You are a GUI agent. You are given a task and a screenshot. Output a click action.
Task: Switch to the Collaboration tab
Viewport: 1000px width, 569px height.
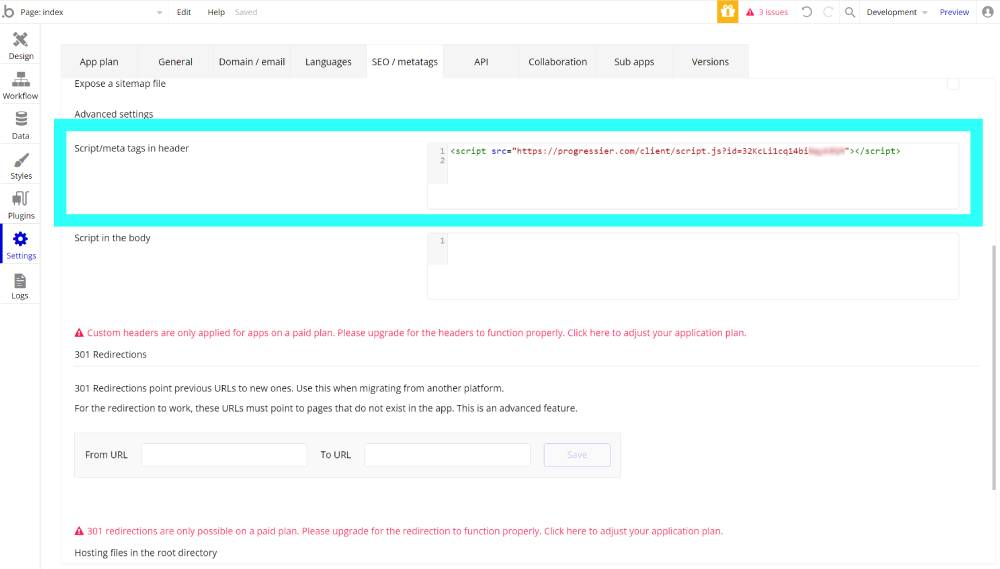[557, 62]
